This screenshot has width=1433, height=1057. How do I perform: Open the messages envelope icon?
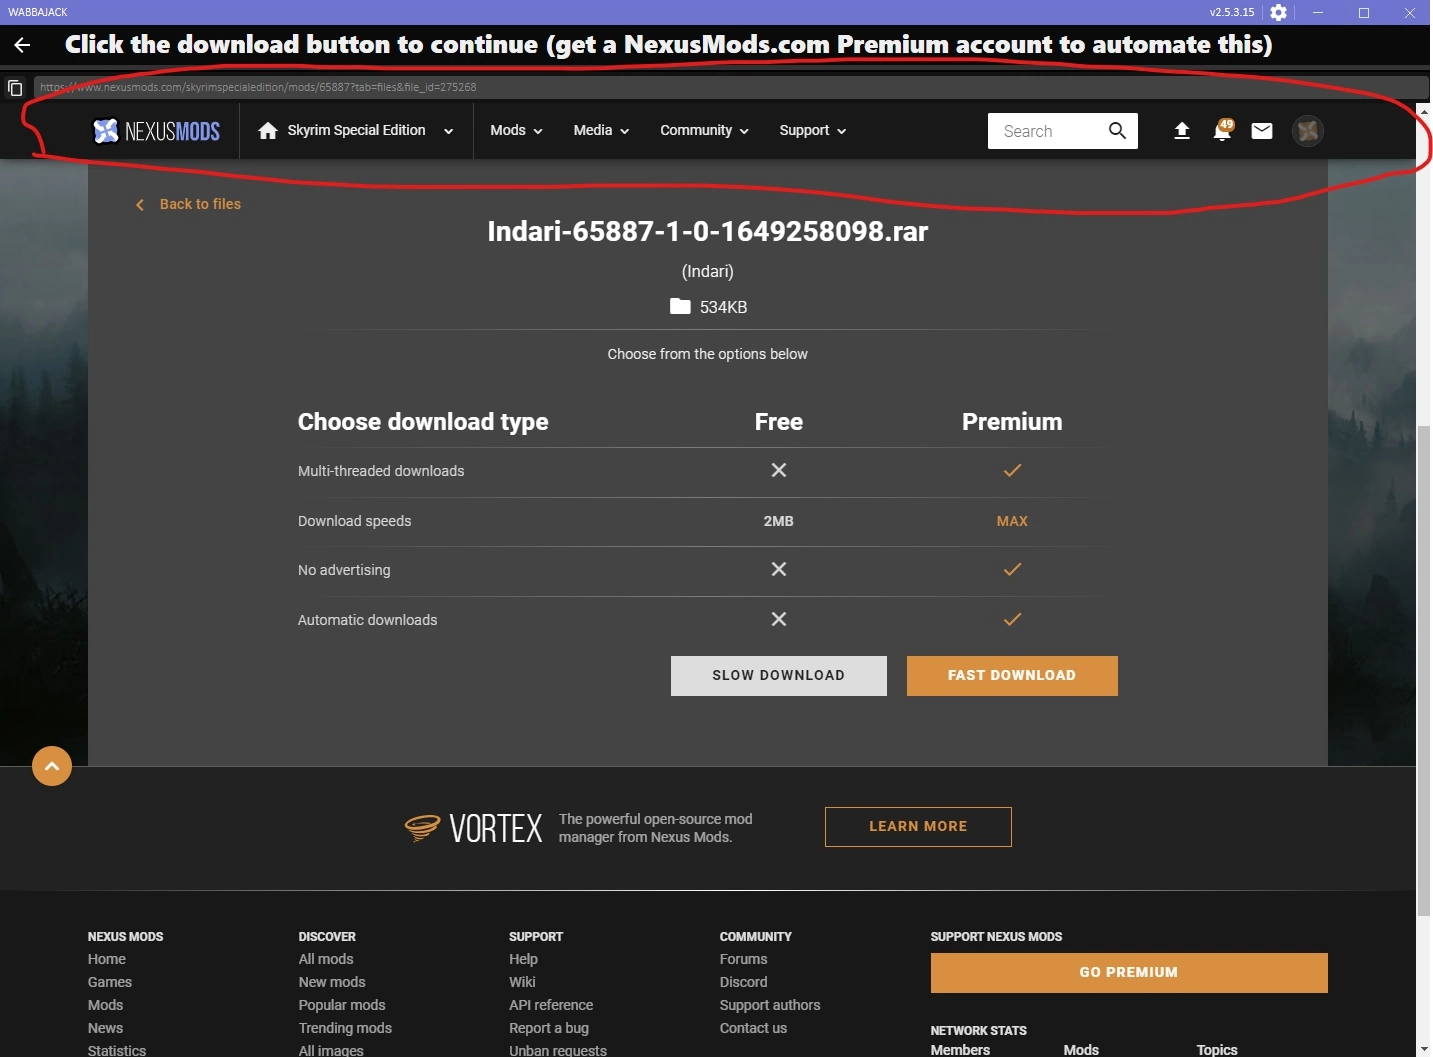pyautogui.click(x=1261, y=130)
